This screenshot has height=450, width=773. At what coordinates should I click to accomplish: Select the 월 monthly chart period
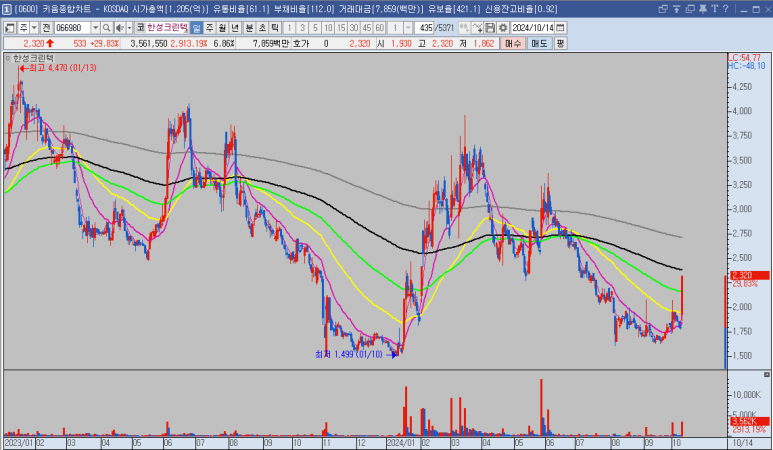click(x=222, y=28)
